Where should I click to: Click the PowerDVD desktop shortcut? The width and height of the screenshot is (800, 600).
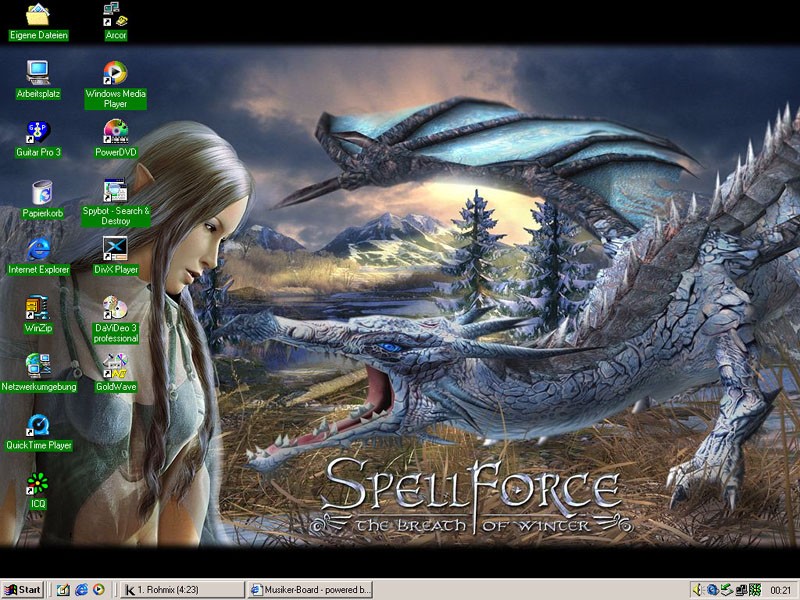[116, 132]
